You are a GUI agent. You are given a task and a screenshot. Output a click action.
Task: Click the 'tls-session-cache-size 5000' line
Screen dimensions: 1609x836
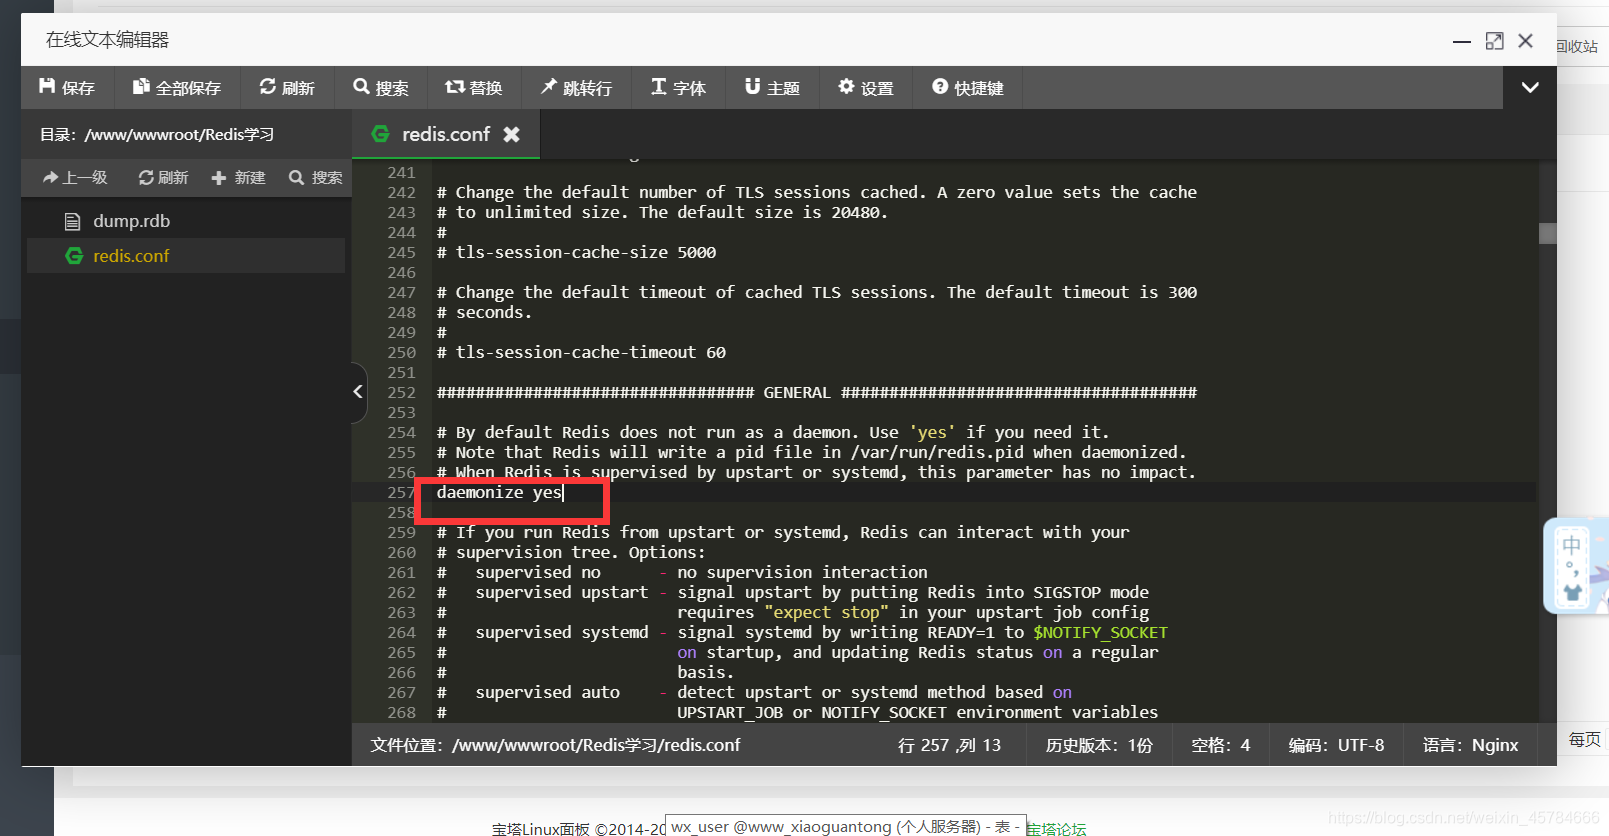coord(576,252)
